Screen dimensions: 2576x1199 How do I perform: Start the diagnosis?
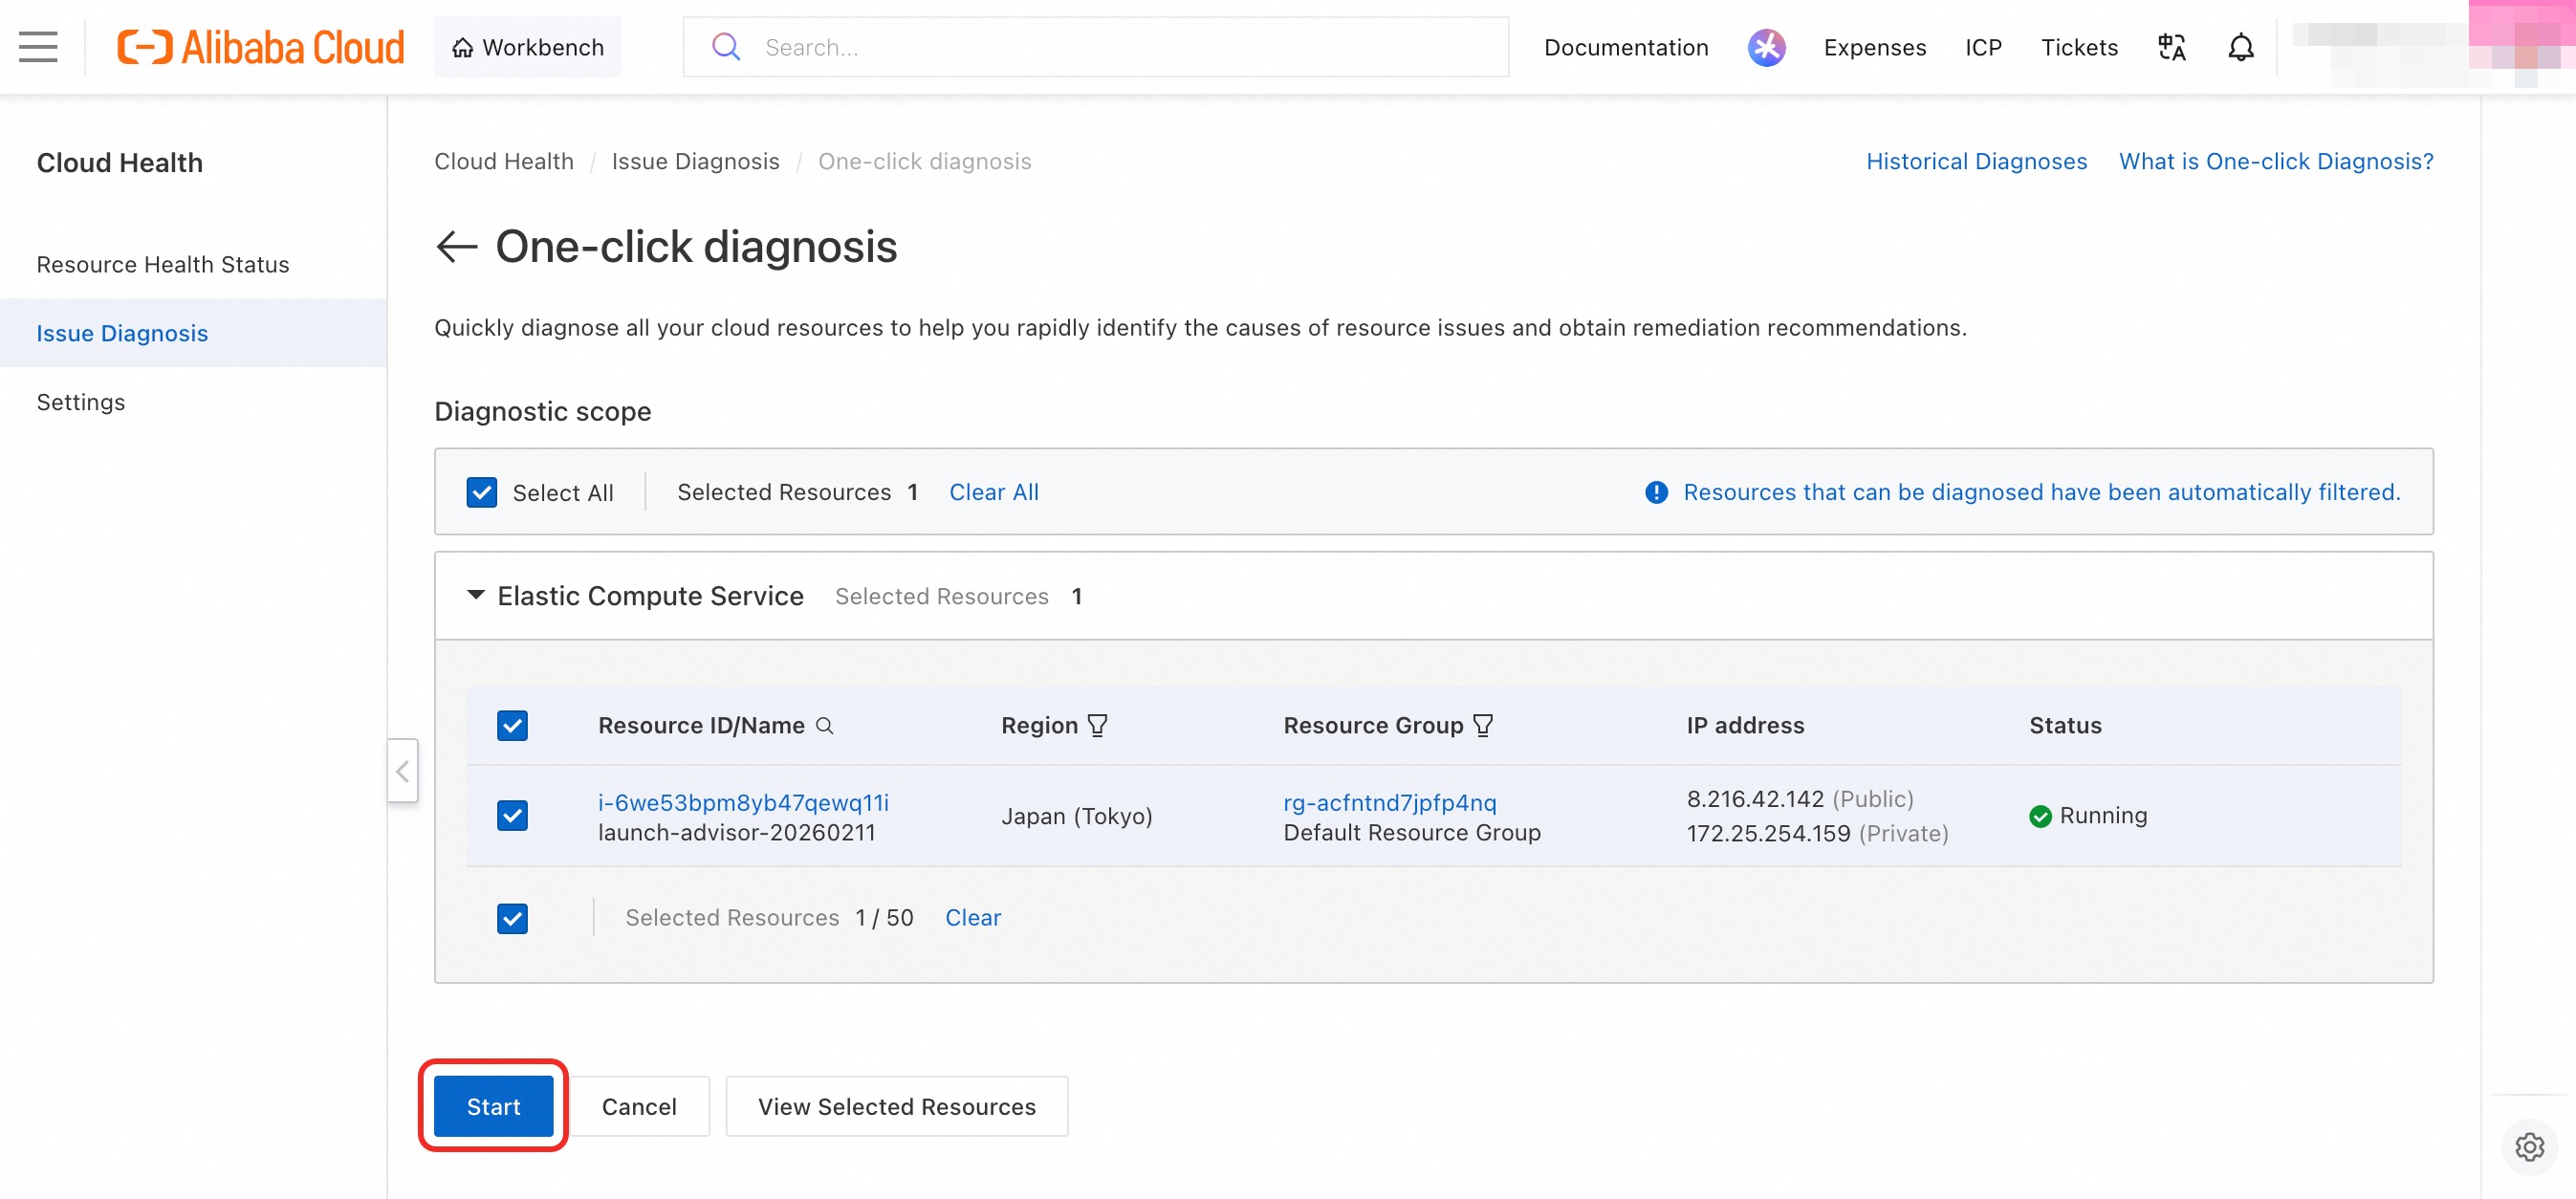tap(493, 1106)
